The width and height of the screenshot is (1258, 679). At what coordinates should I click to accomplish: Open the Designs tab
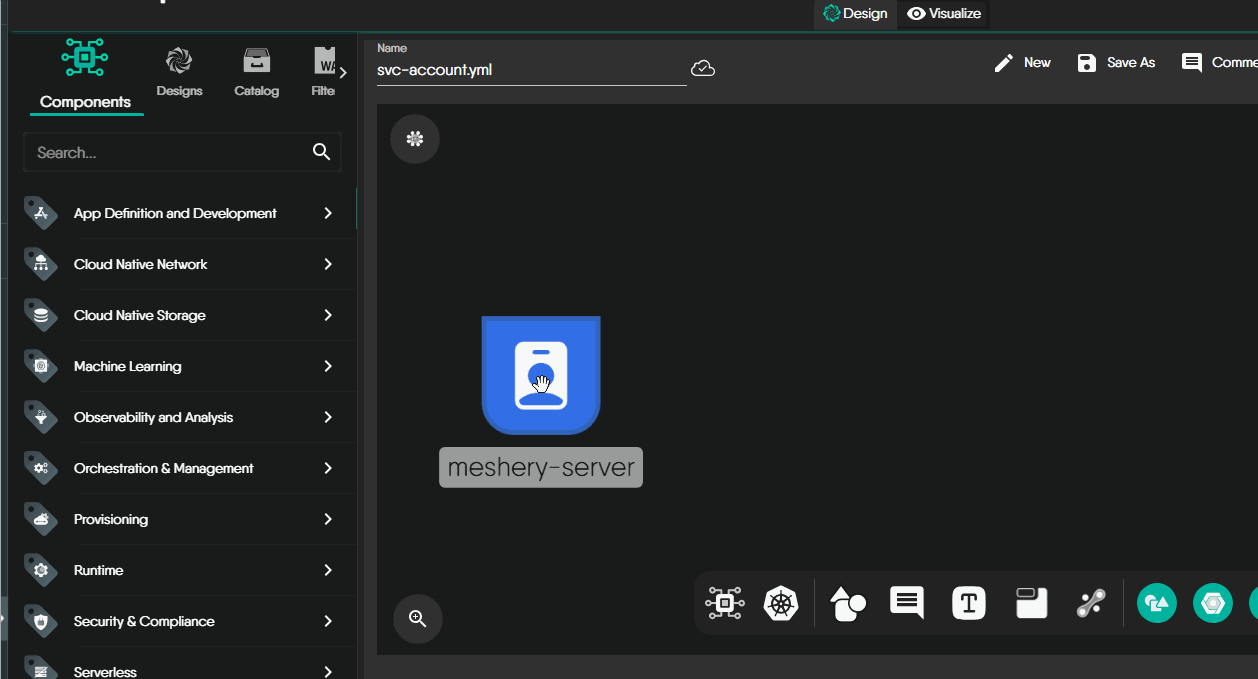[179, 72]
